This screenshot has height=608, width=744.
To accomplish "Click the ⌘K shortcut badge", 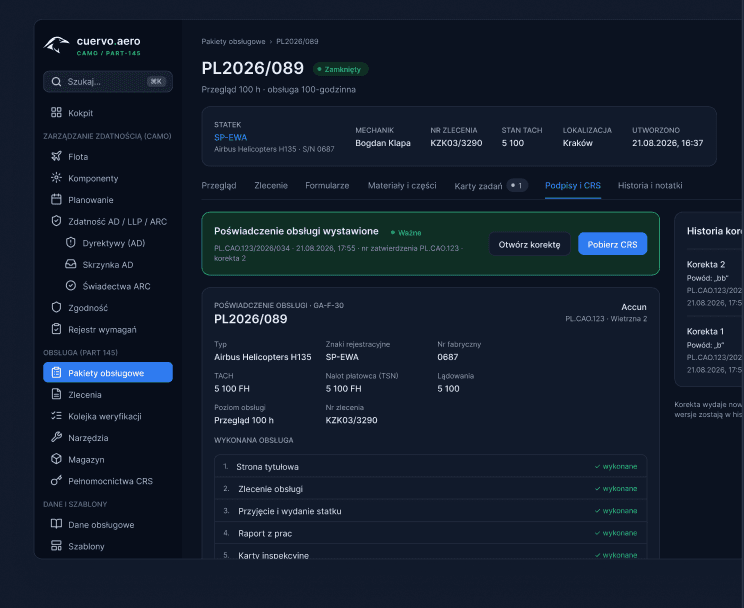I will 156,82.
